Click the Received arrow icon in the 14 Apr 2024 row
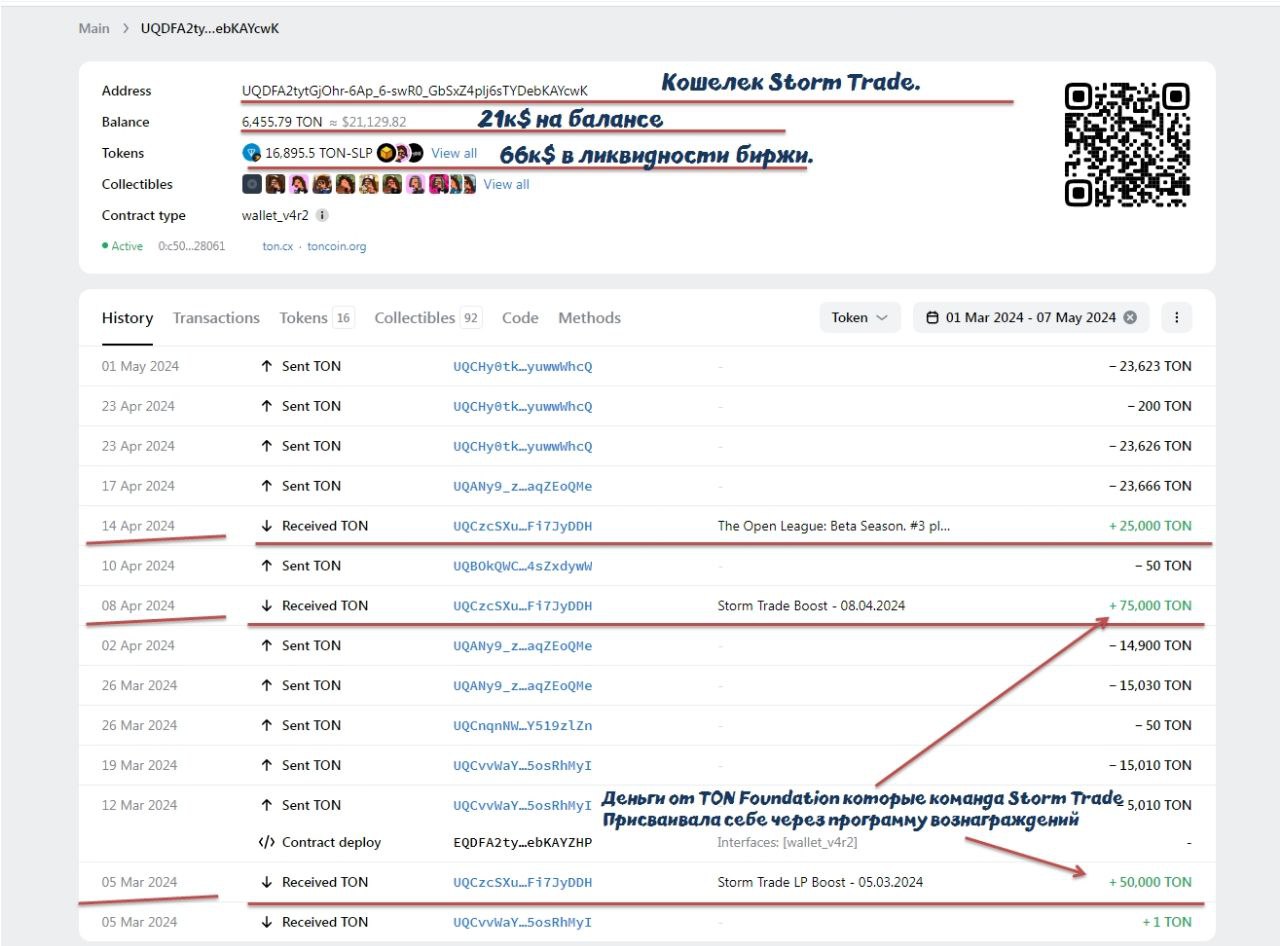This screenshot has width=1280, height=946. tap(266, 526)
